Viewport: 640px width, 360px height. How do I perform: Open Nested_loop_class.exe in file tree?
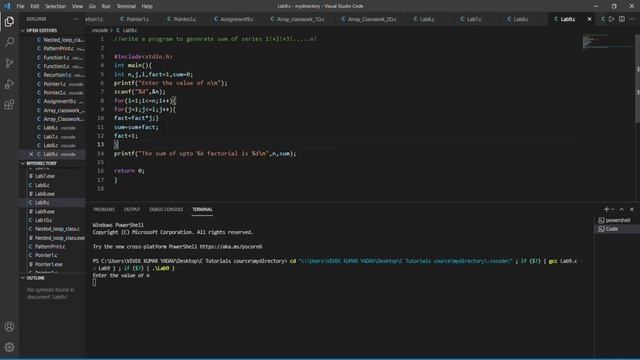53,238
